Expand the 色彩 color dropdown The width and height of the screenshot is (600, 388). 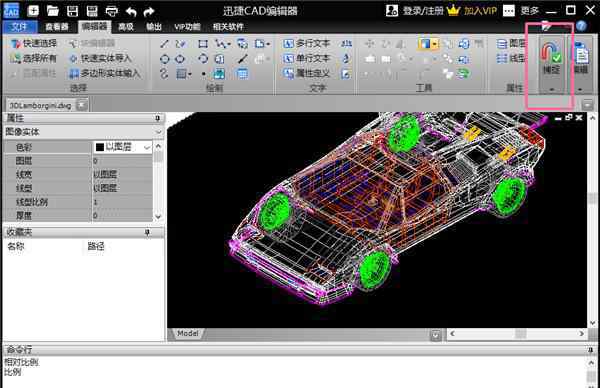click(x=147, y=147)
